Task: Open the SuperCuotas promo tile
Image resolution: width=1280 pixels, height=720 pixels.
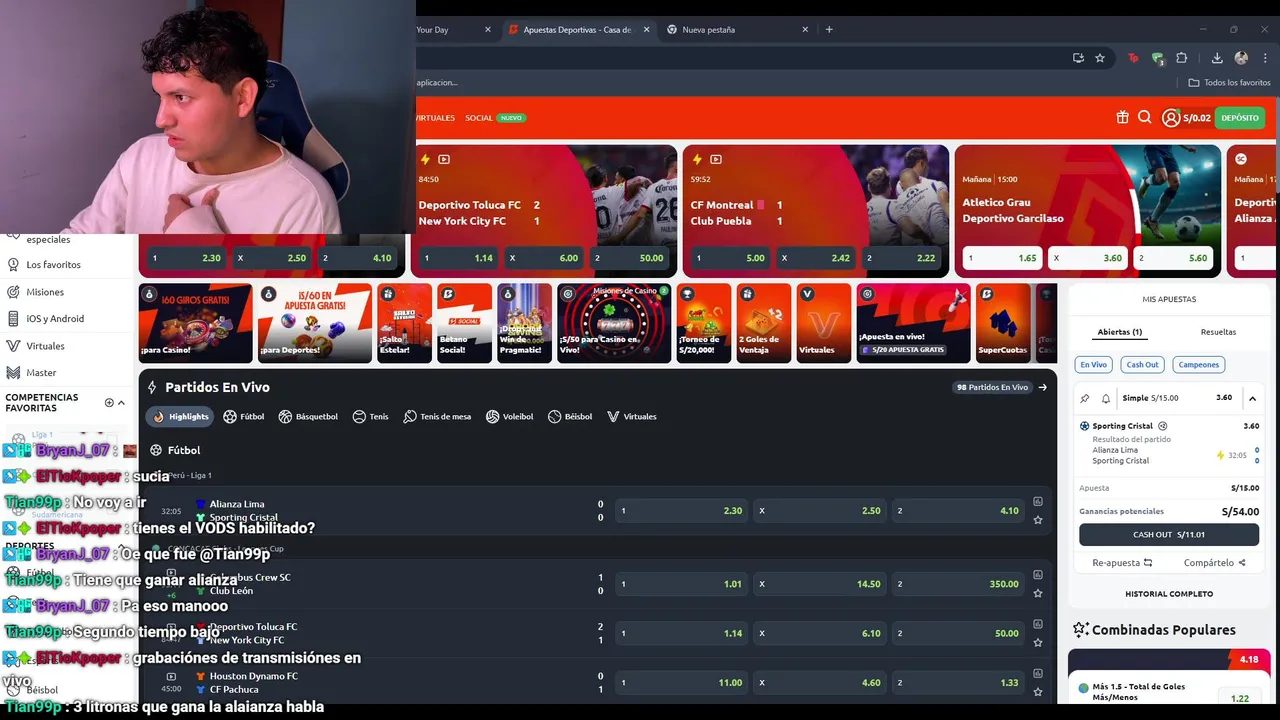Action: coord(1003,323)
